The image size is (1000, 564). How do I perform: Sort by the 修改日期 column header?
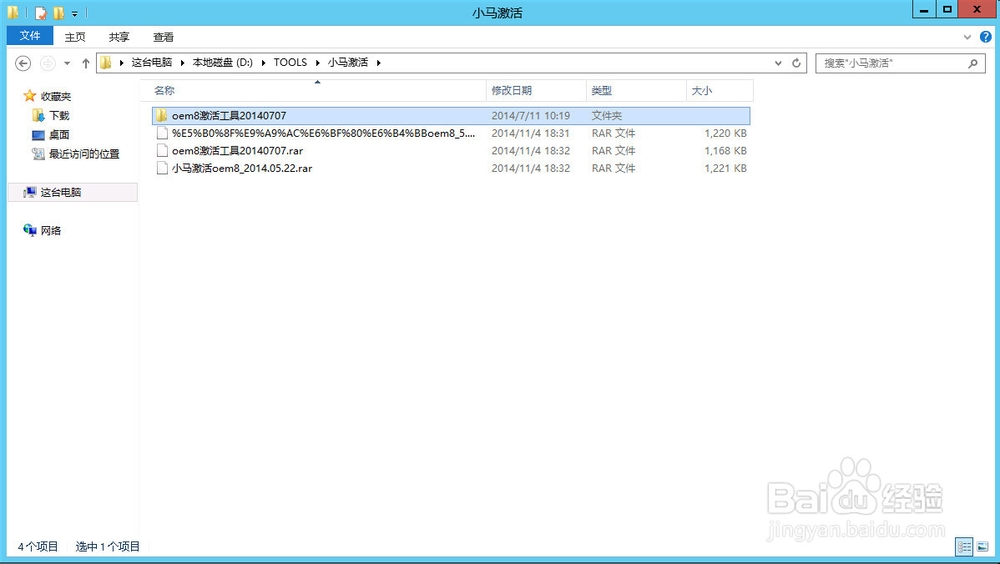point(536,91)
